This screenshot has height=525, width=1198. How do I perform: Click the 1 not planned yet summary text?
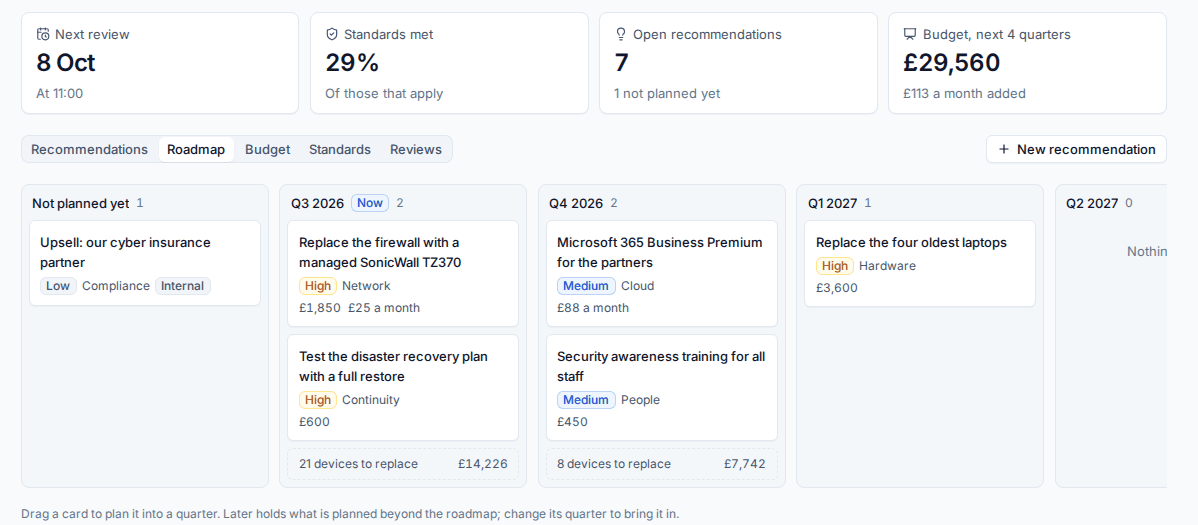coord(667,94)
